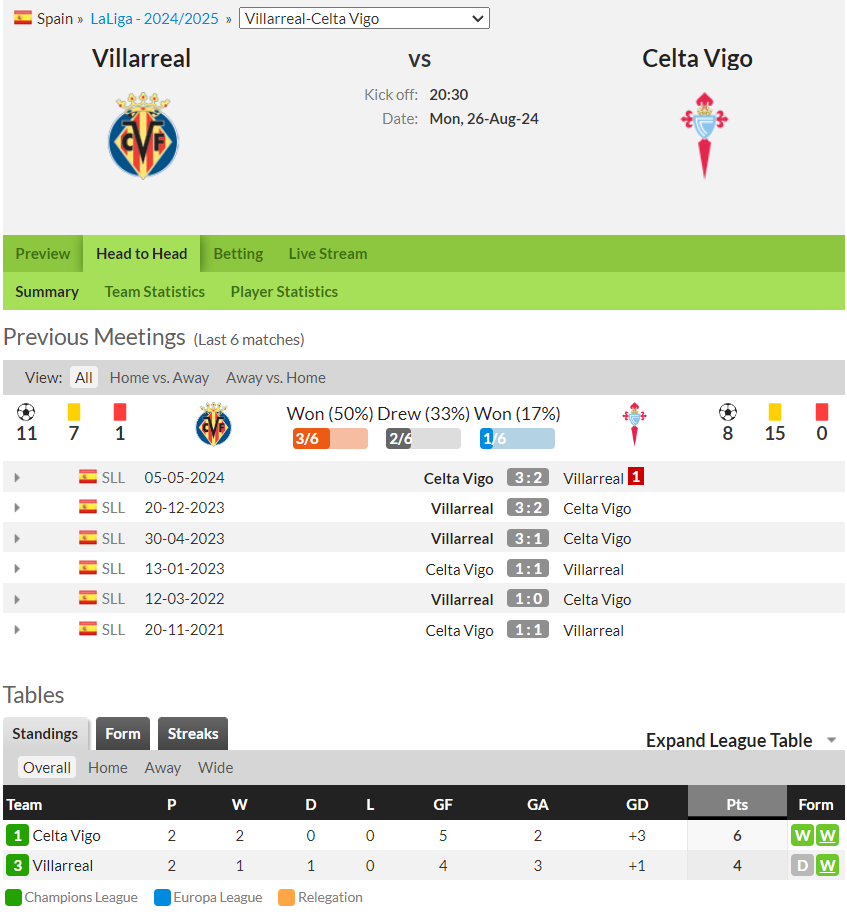Click Celta Vigo's yellow card icon in head-to-head stats

click(775, 412)
